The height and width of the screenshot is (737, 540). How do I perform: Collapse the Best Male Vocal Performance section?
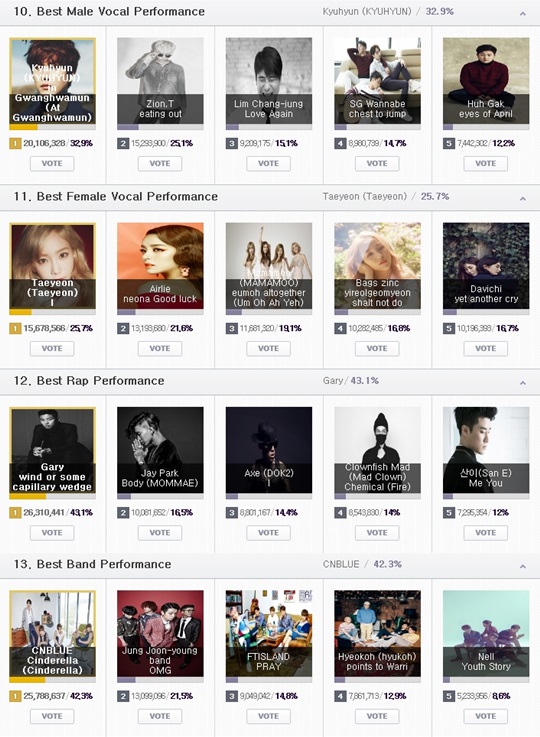point(523,14)
